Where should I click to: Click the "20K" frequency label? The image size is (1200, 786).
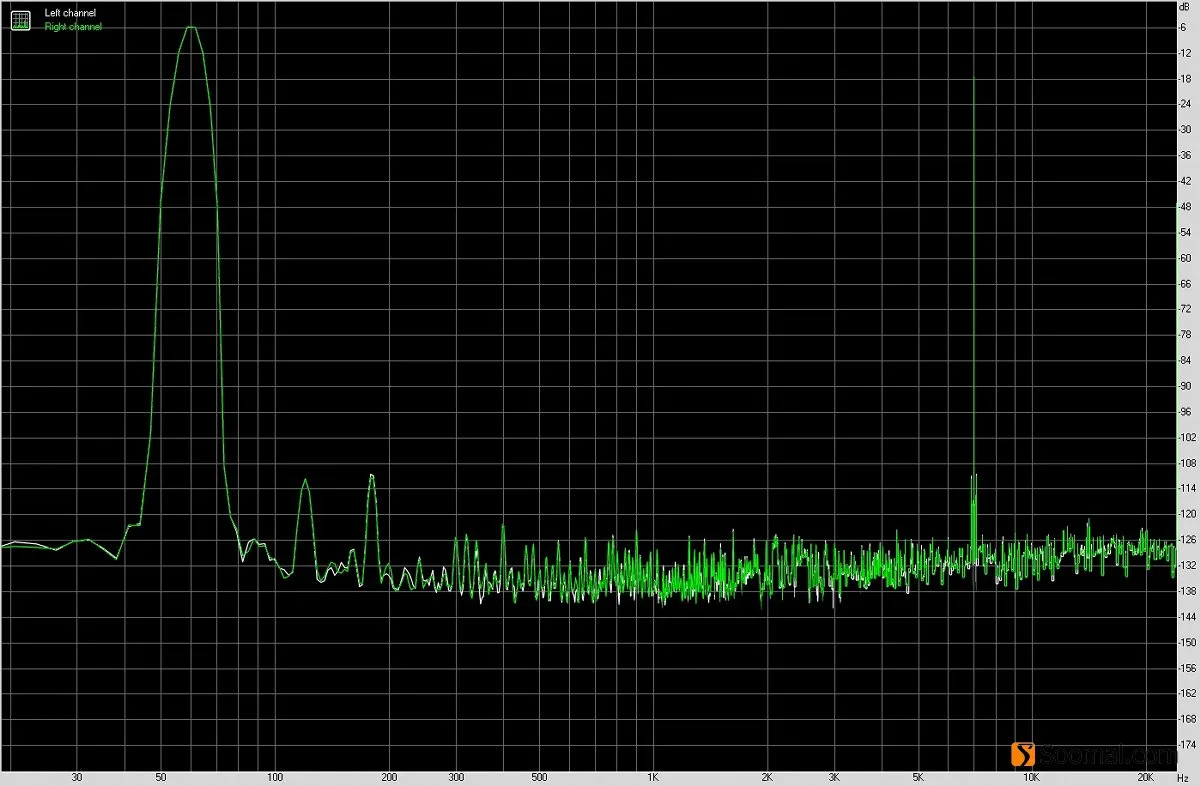tap(1146, 777)
